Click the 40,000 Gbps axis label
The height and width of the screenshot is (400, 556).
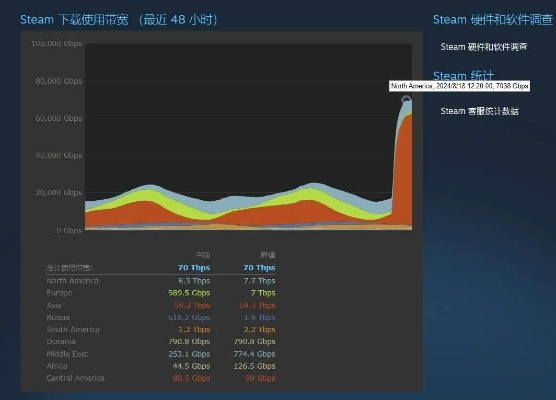point(58,155)
